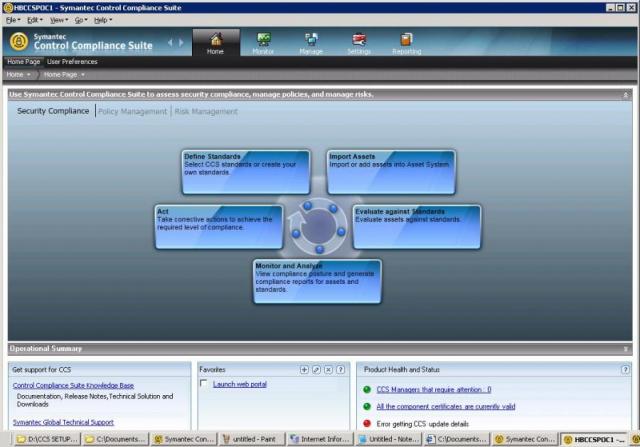Click the Symantec padlock logo
This screenshot has height=447, width=640.
19,42
